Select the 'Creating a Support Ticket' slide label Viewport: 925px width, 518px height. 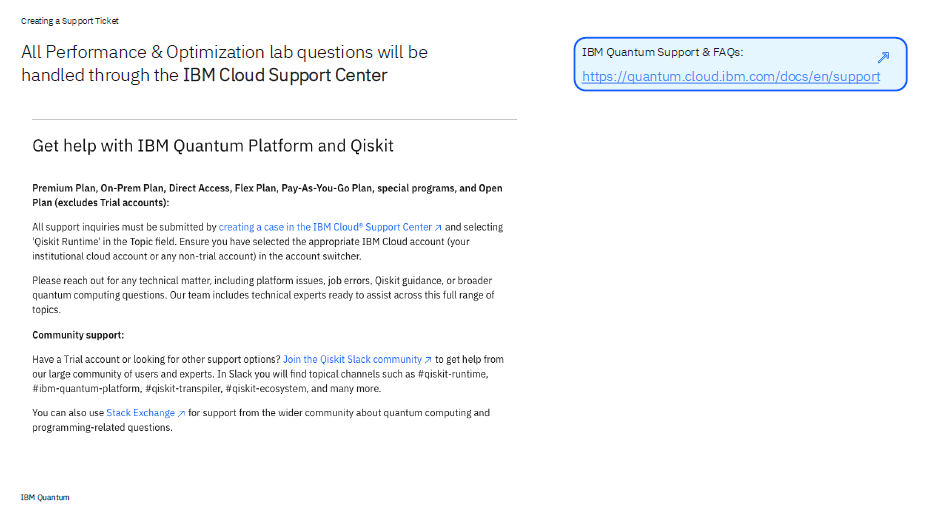69,21
